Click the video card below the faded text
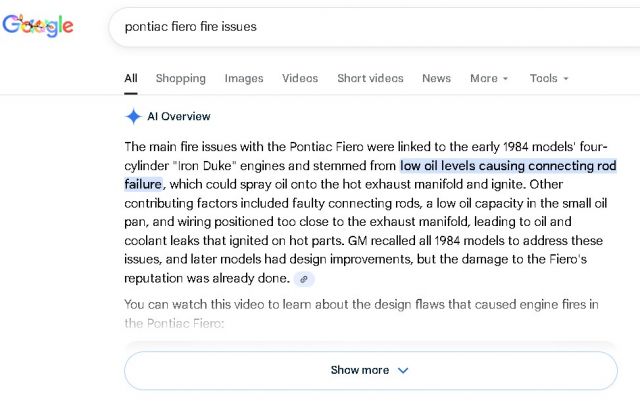The width and height of the screenshot is (640, 406). (x=370, y=345)
